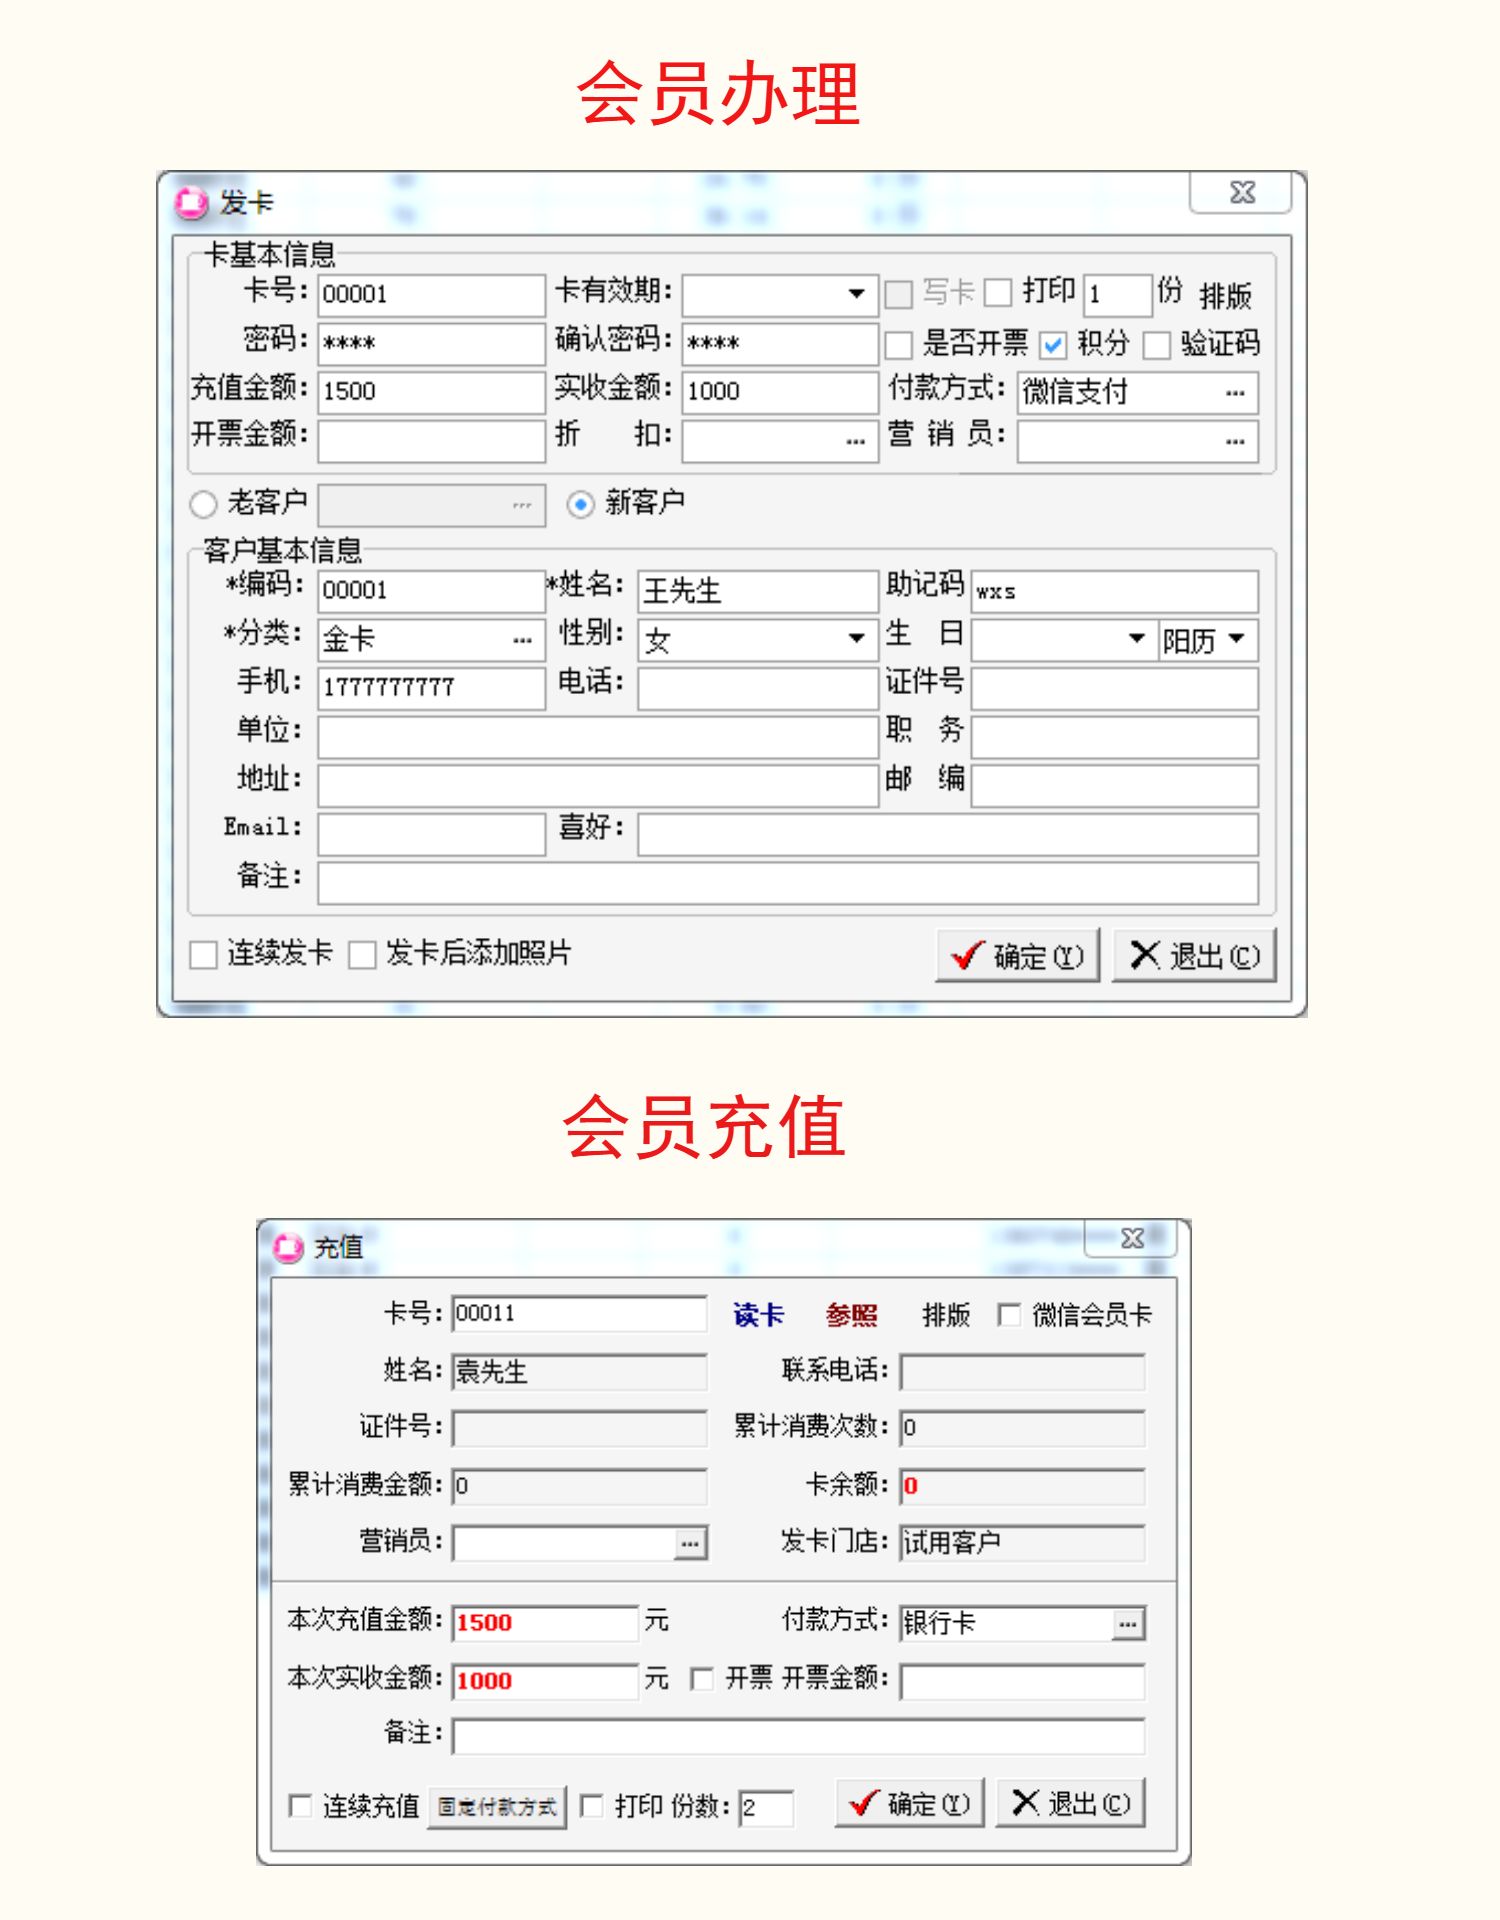Image resolution: width=1500 pixels, height=1920 pixels.
Task: Click the 参照 link
Action: coord(851,1315)
